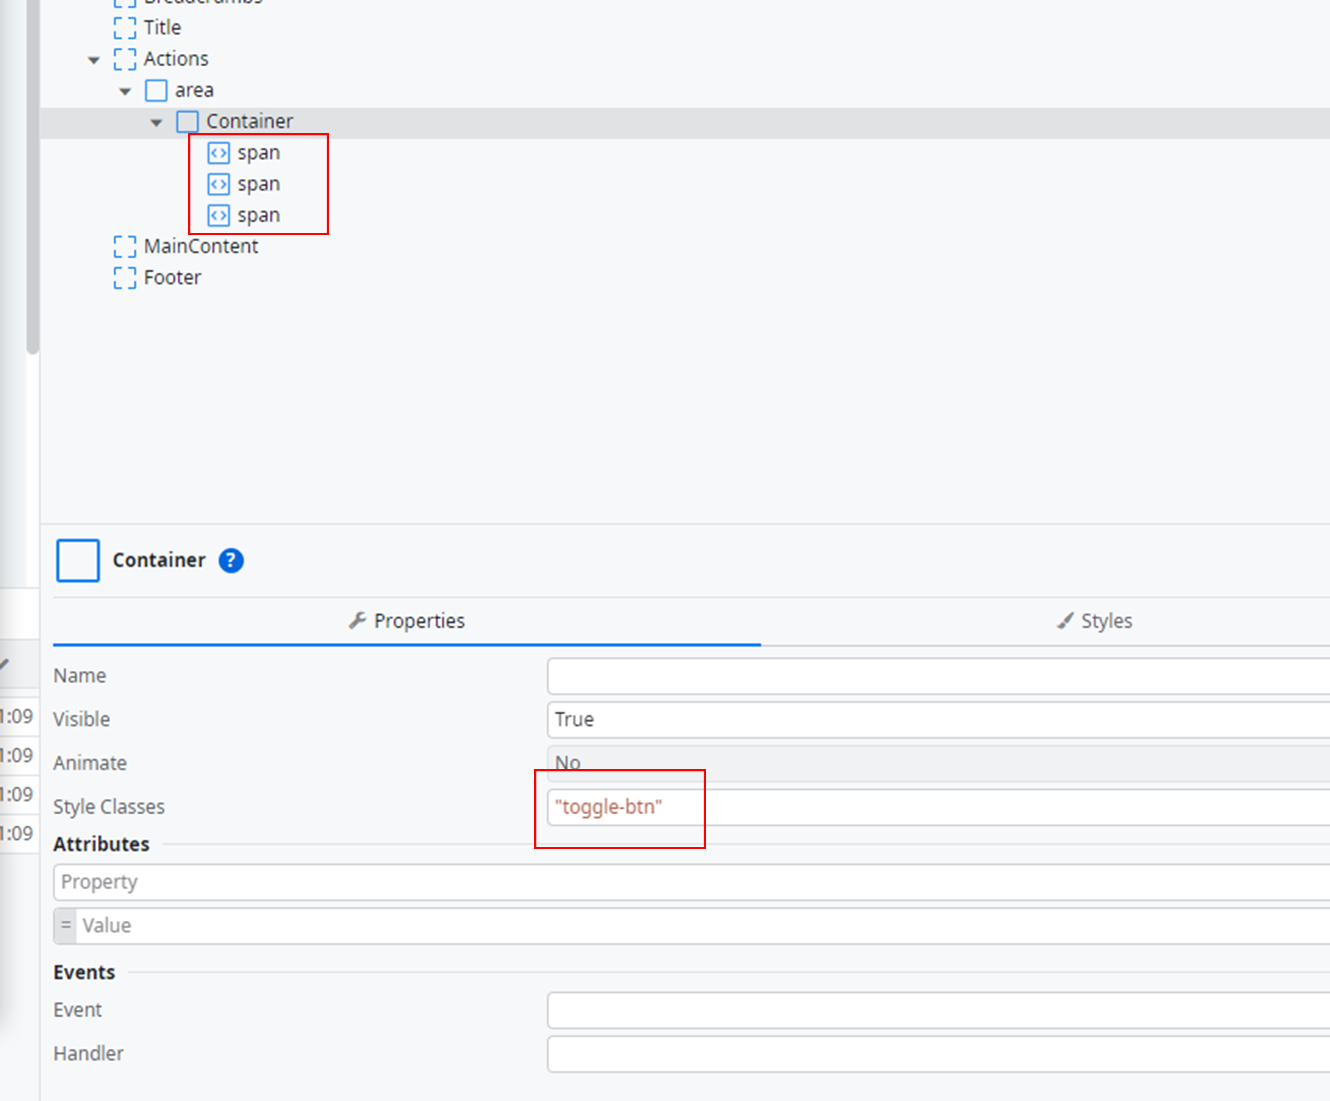This screenshot has width=1330, height=1101.
Task: Click the toggle-btn Style Classes value
Action: (608, 806)
